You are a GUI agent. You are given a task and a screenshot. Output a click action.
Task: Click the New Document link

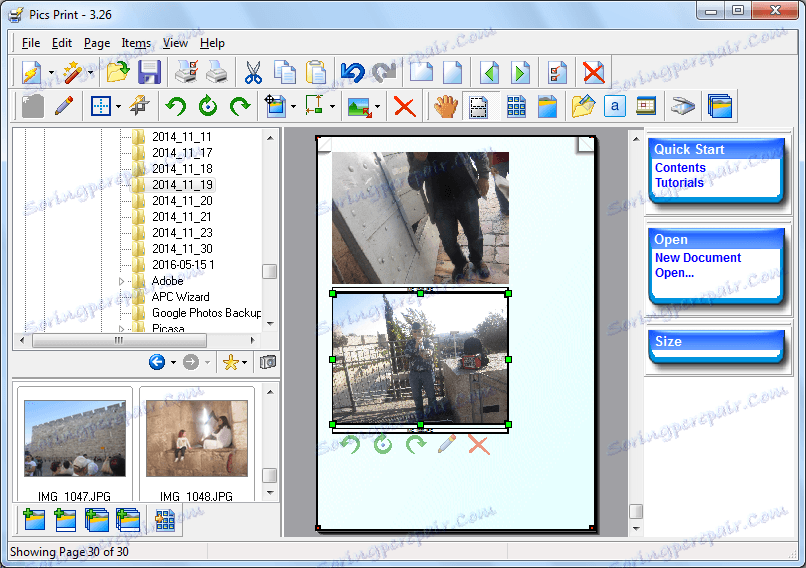click(x=698, y=258)
